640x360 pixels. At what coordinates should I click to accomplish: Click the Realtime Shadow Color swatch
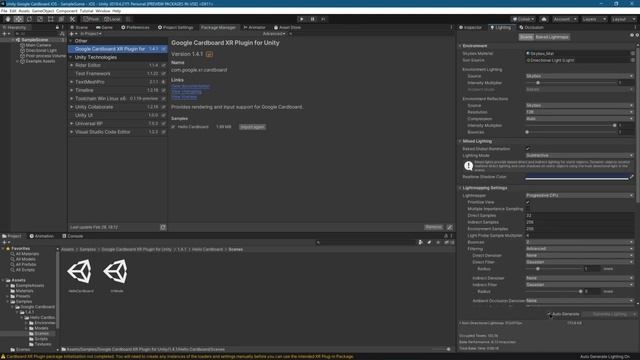577,177
